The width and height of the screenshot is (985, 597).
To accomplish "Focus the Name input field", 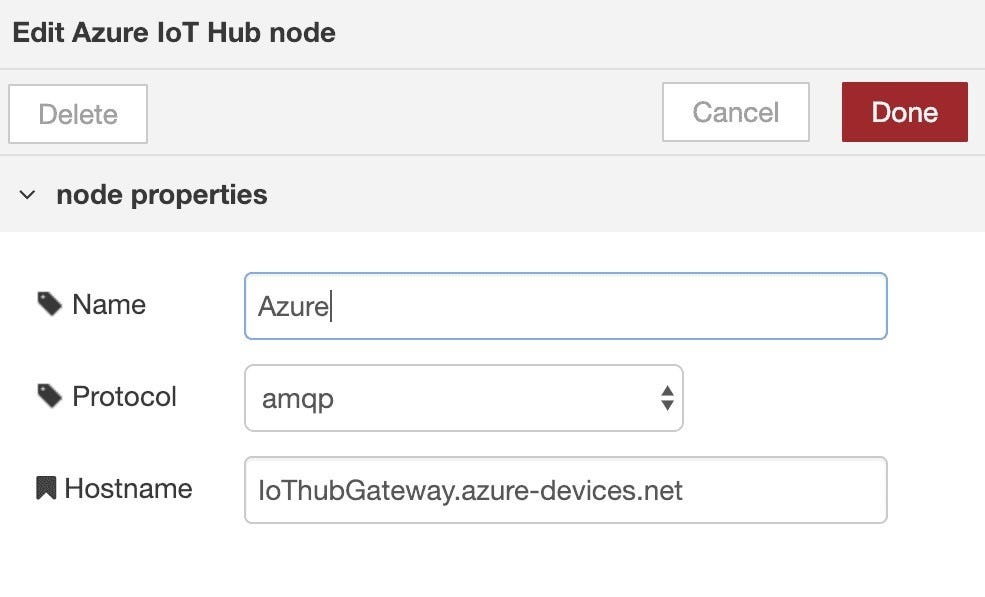I will tap(565, 306).
